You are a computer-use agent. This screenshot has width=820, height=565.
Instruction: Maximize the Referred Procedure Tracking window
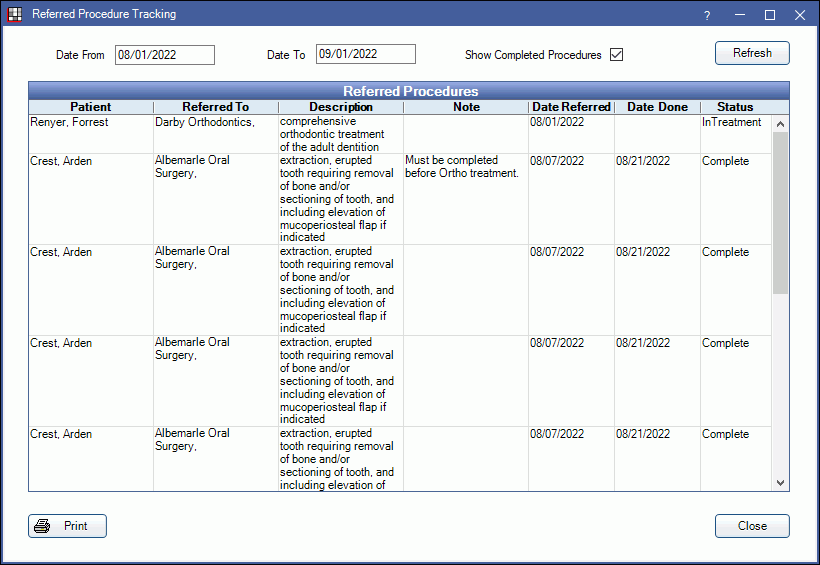[x=769, y=15]
